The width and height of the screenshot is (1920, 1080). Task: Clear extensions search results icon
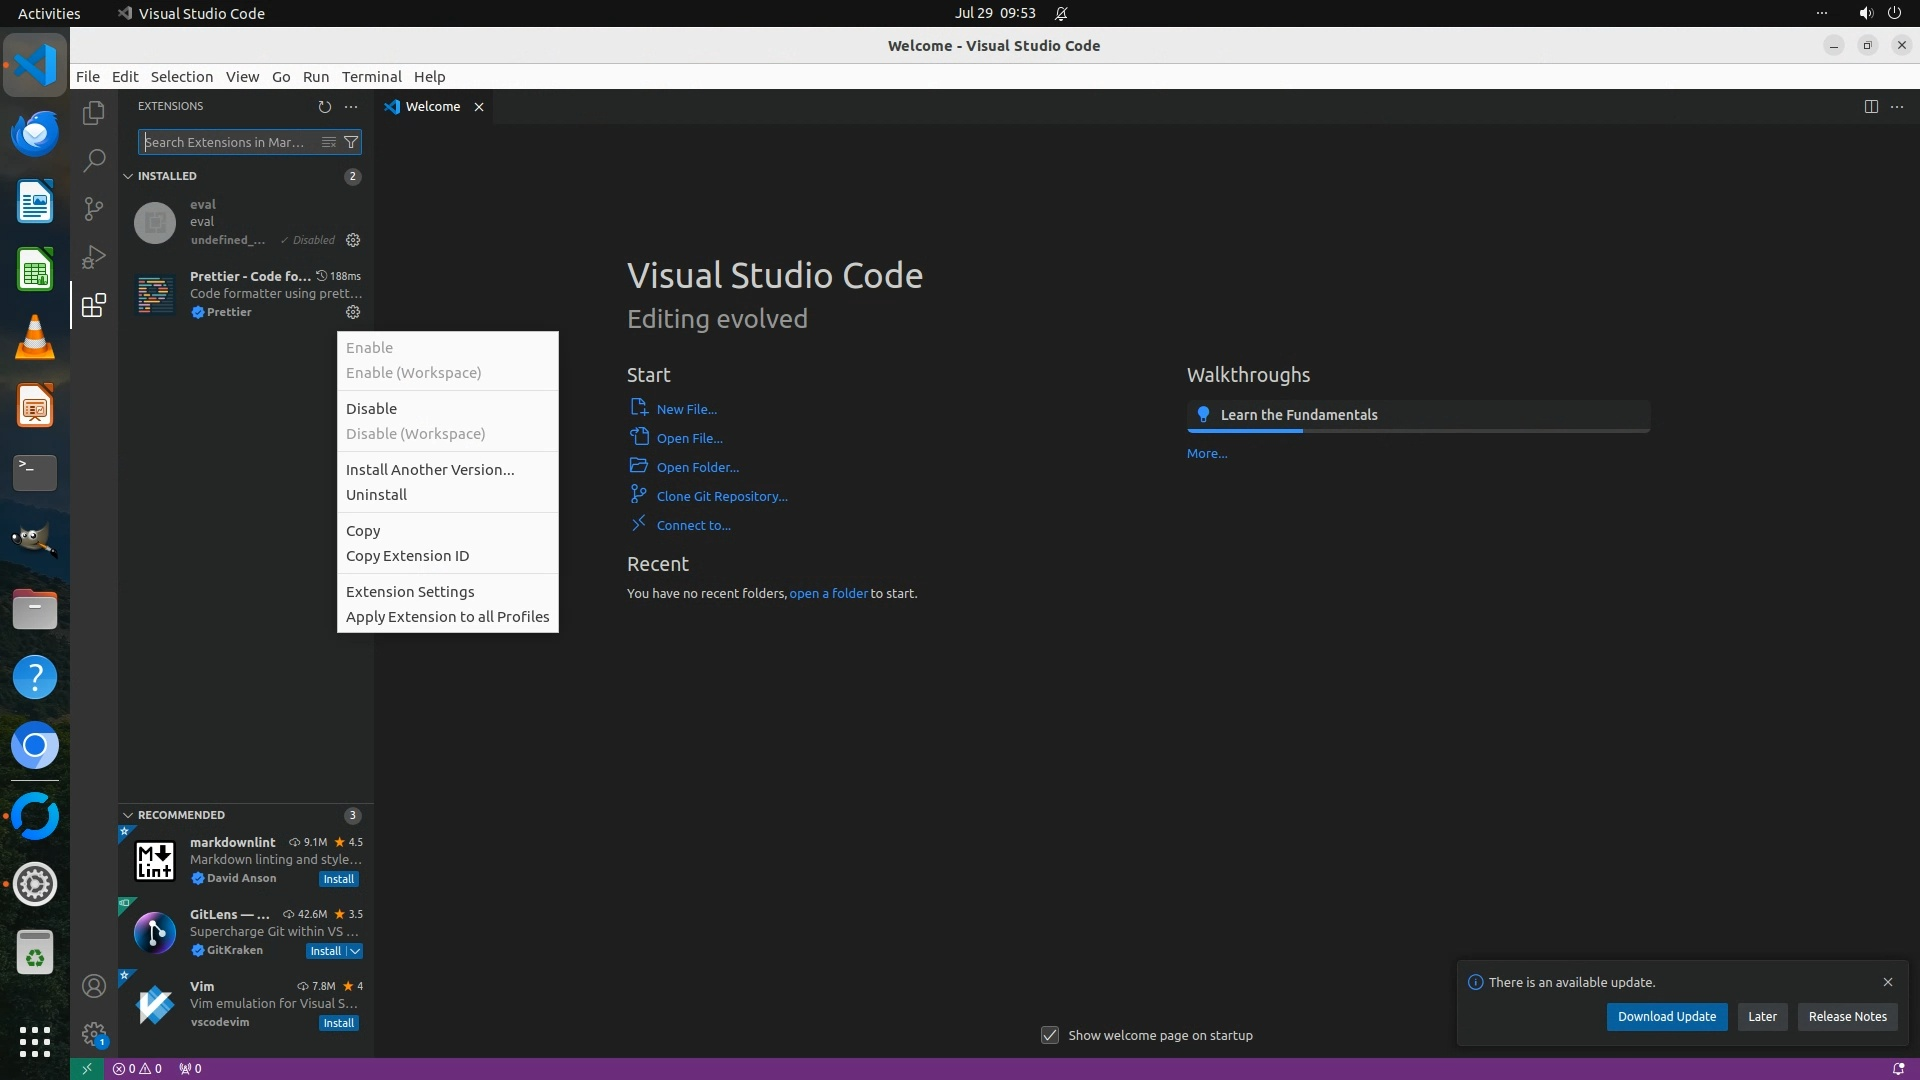328,142
